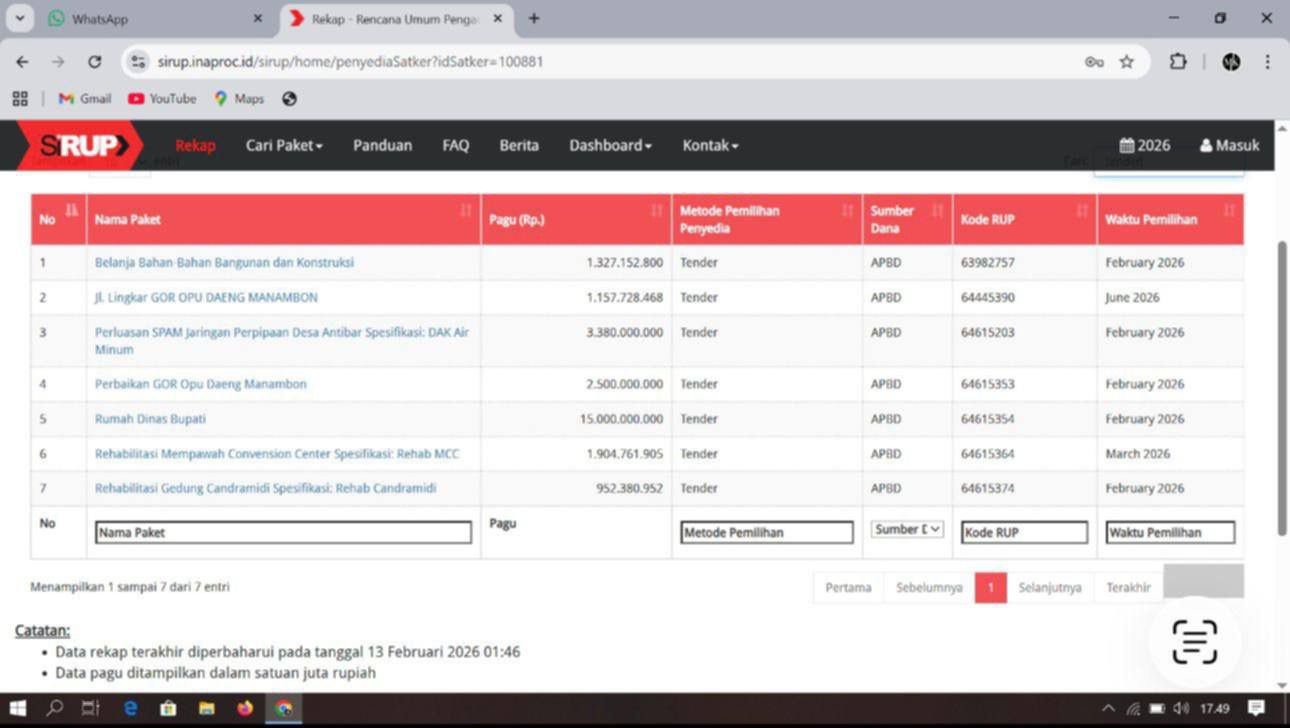The image size is (1290, 728).
Task: Open the Rumah Dinas Bupati package link
Action: point(150,419)
